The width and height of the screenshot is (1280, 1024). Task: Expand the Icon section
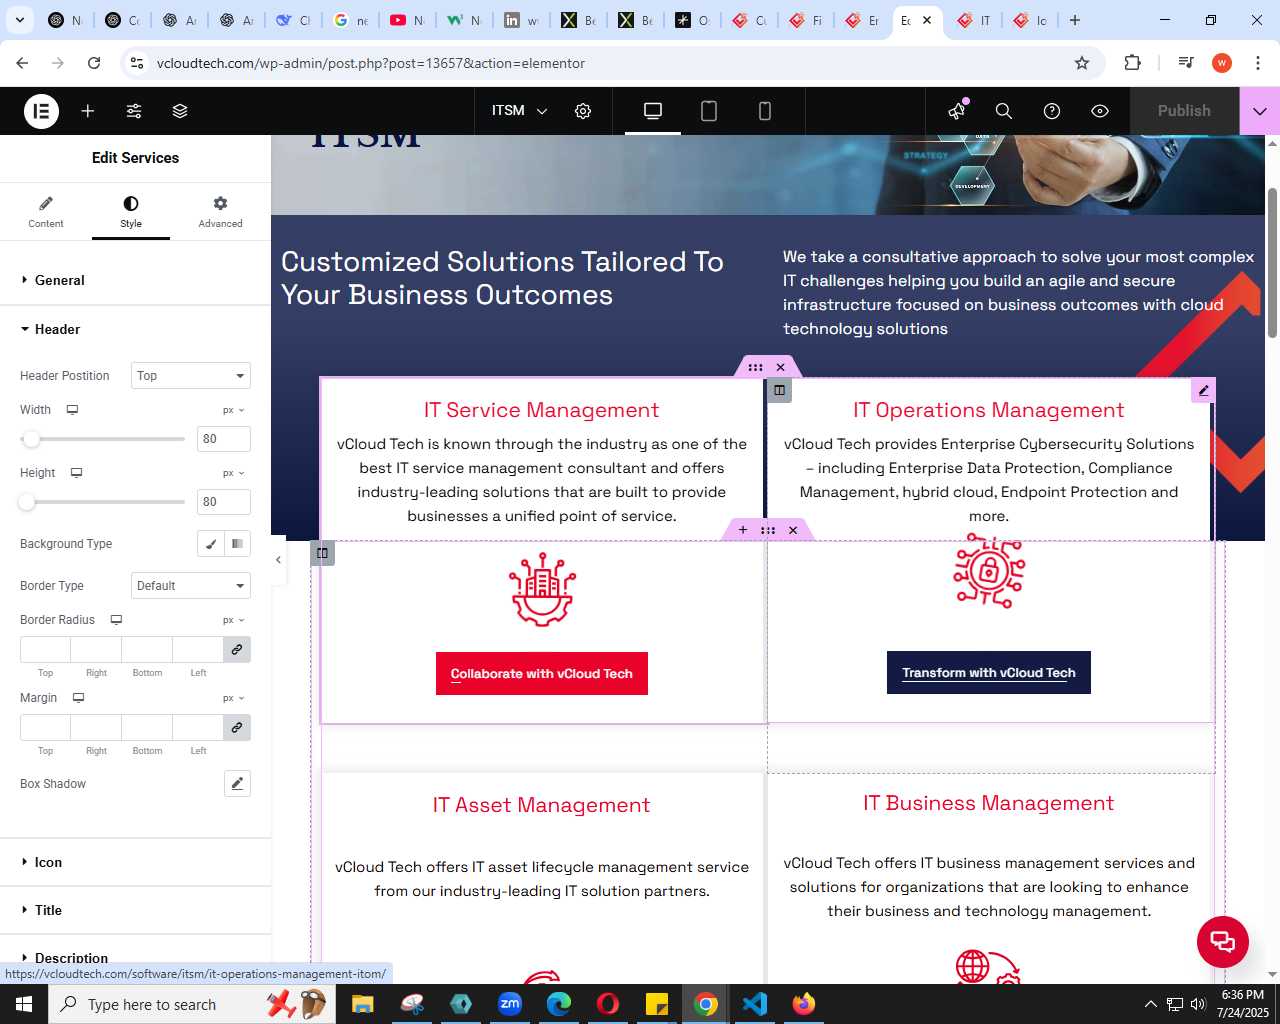point(135,862)
